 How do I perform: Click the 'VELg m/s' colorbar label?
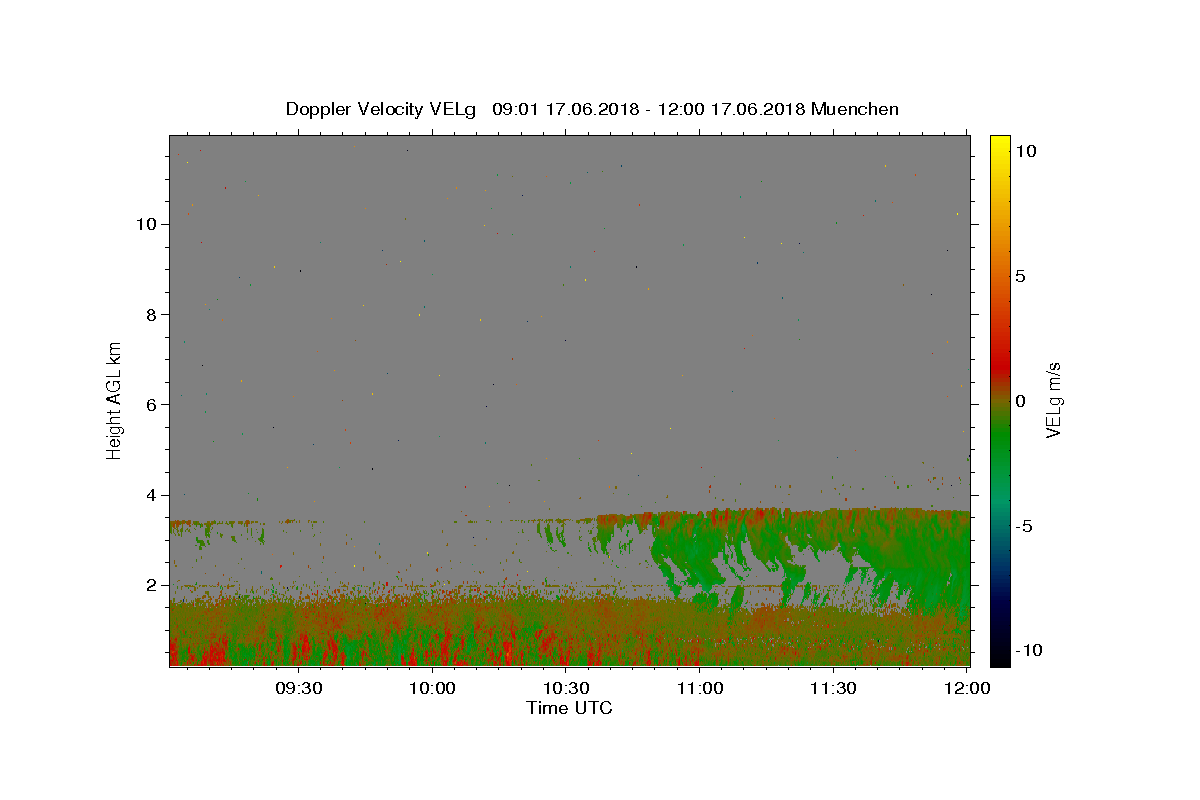click(1052, 400)
